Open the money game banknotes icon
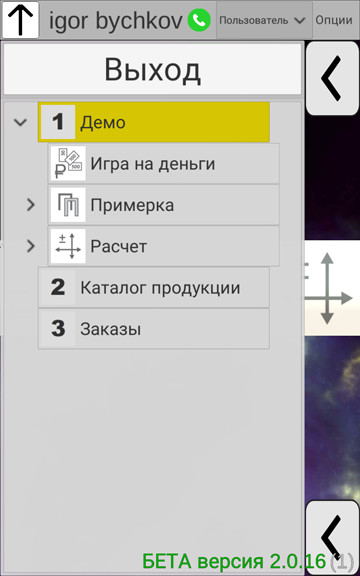360x576 pixels. pyautogui.click(x=68, y=163)
